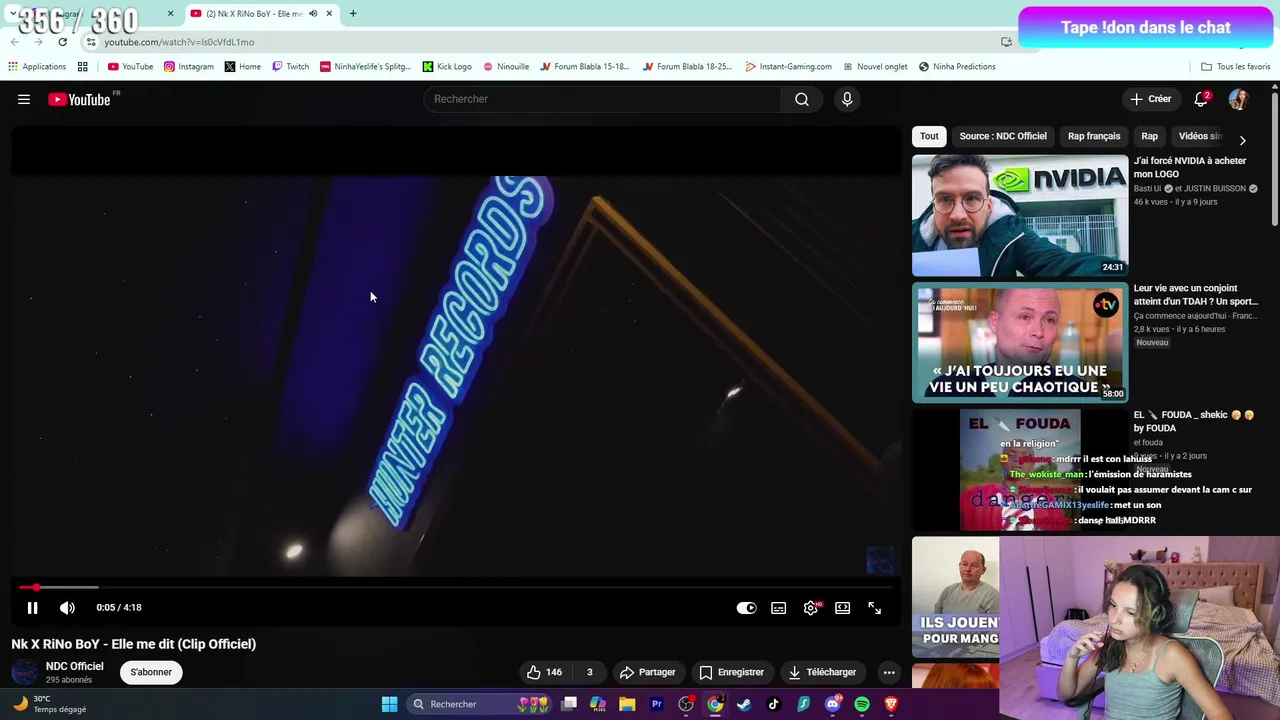This screenshot has height=720, width=1280.
Task: Subscribe with the S'abonner button
Action: tap(151, 672)
